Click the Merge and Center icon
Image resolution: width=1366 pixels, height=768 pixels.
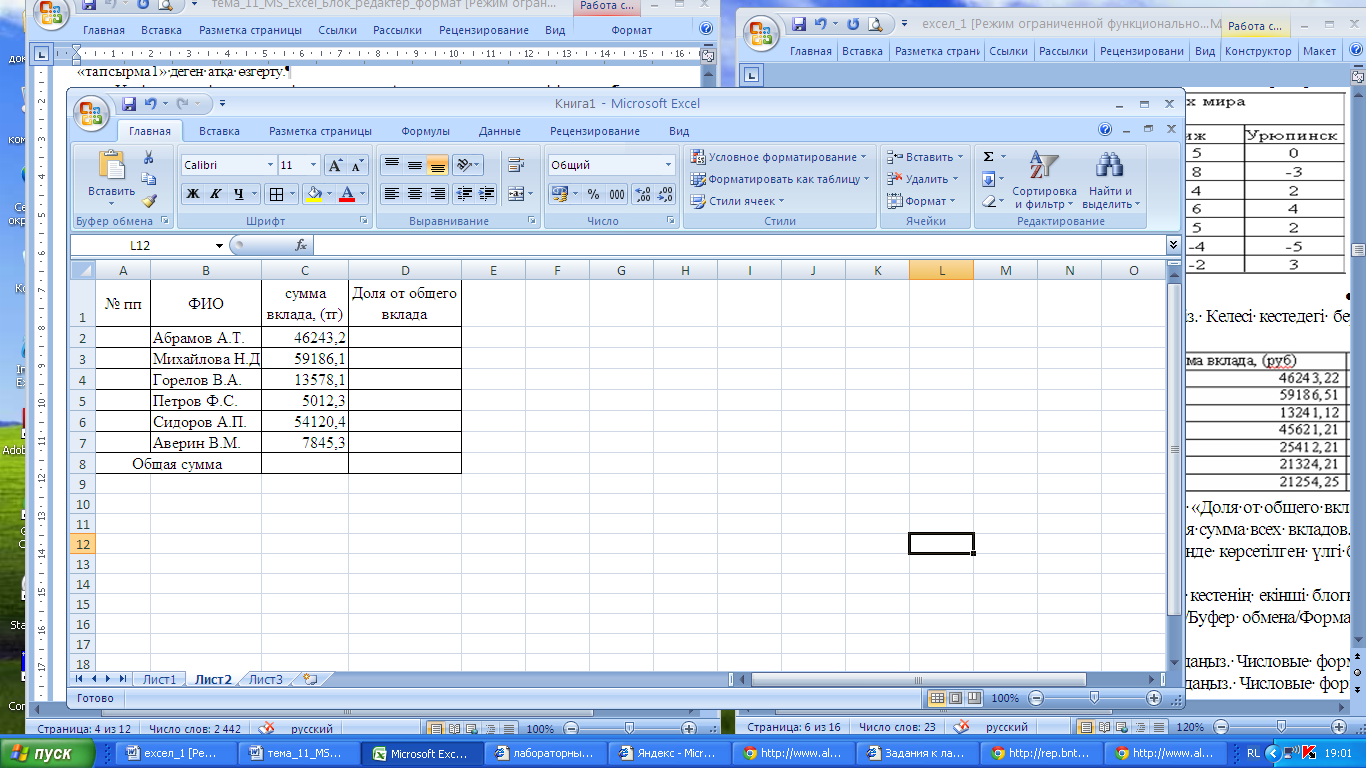[516, 194]
